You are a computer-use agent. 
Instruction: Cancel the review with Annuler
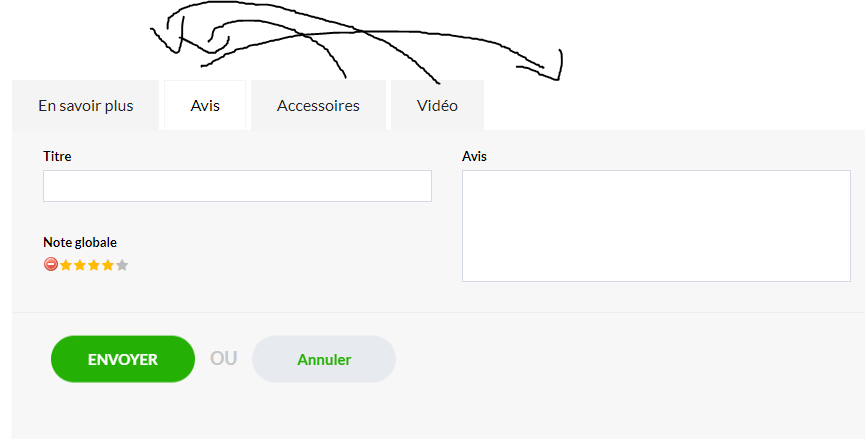[x=324, y=359]
